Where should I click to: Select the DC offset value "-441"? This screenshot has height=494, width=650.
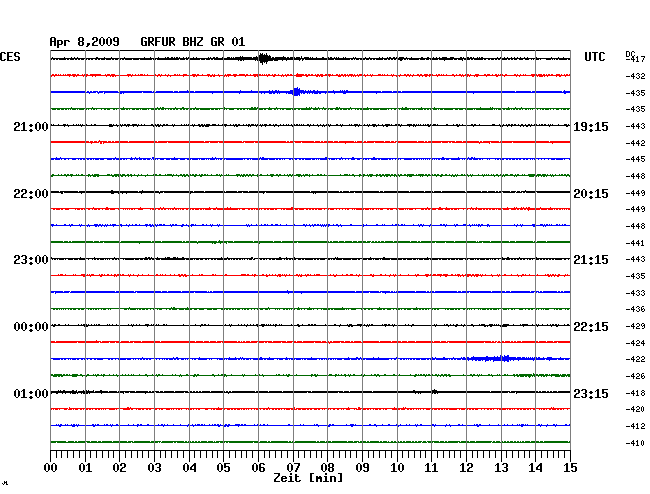click(x=635, y=243)
